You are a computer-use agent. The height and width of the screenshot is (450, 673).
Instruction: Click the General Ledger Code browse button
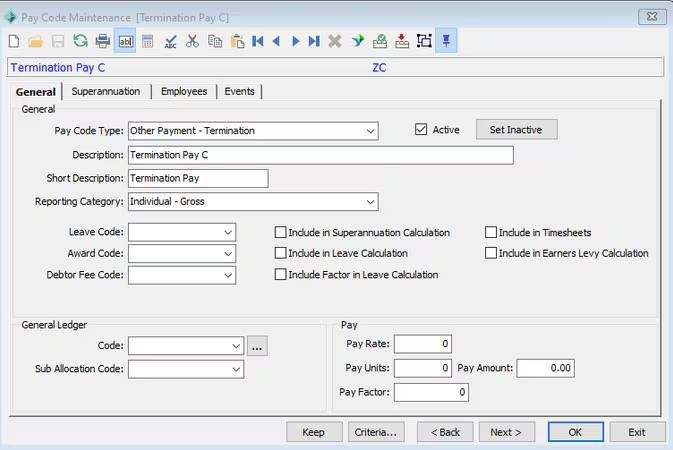[x=258, y=346]
